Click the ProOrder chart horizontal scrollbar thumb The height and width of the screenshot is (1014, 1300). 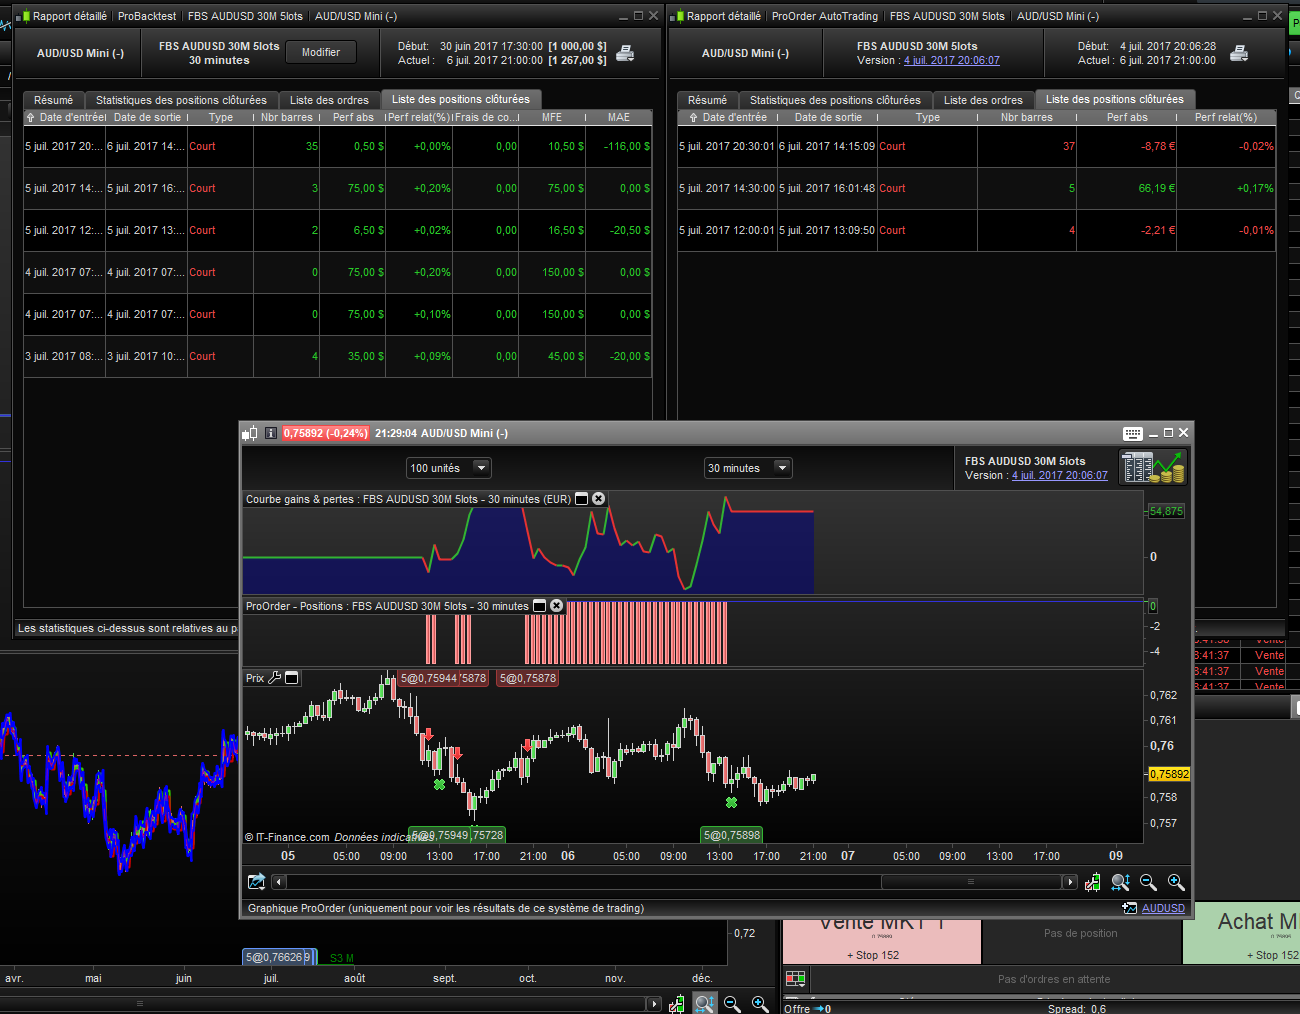(970, 882)
